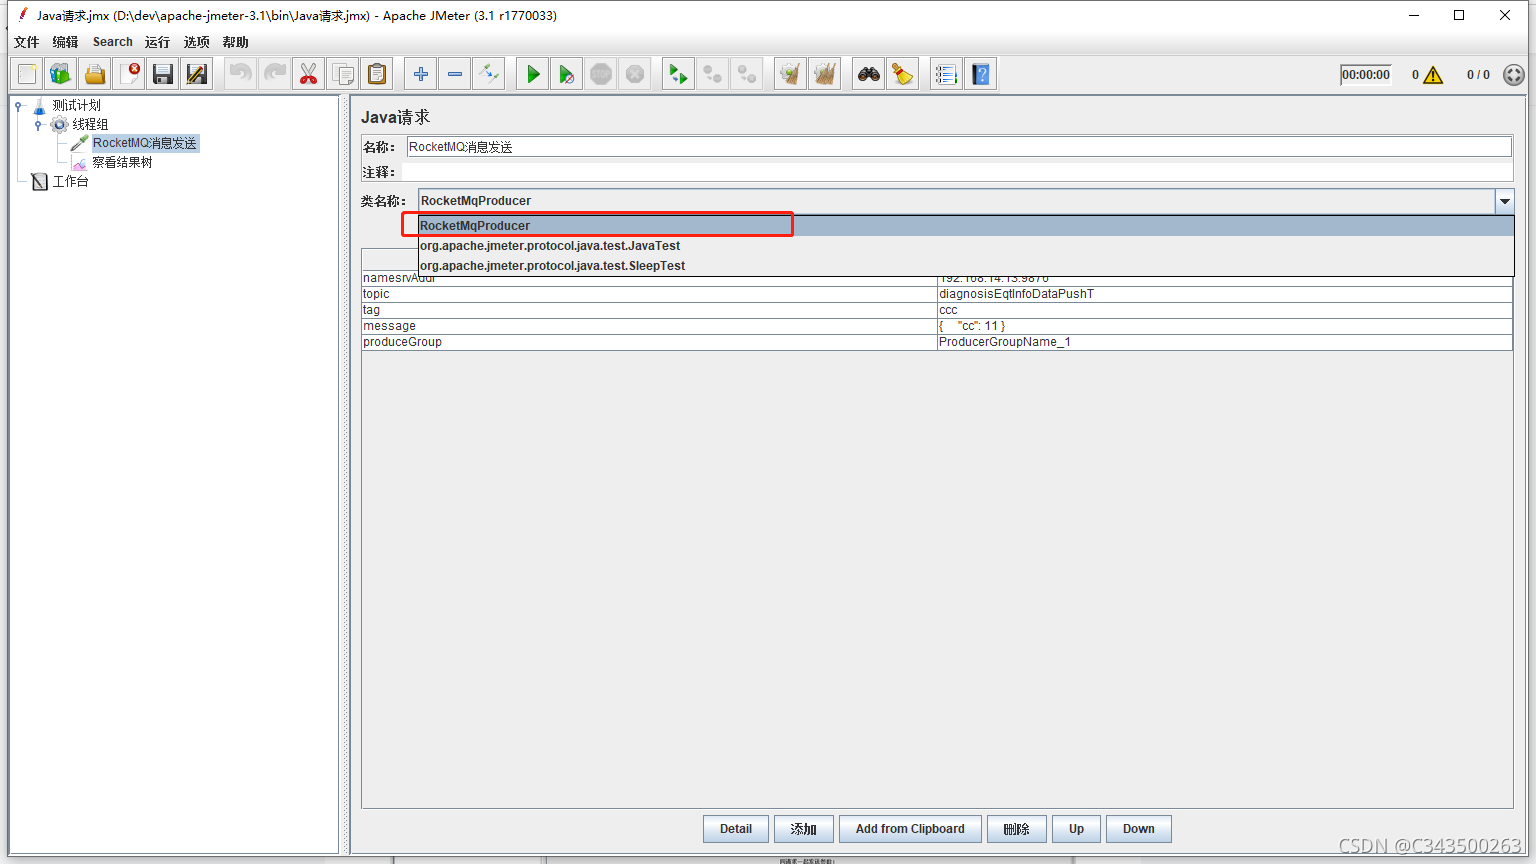Open the 编辑 menu
The width and height of the screenshot is (1536, 864).
pos(65,42)
